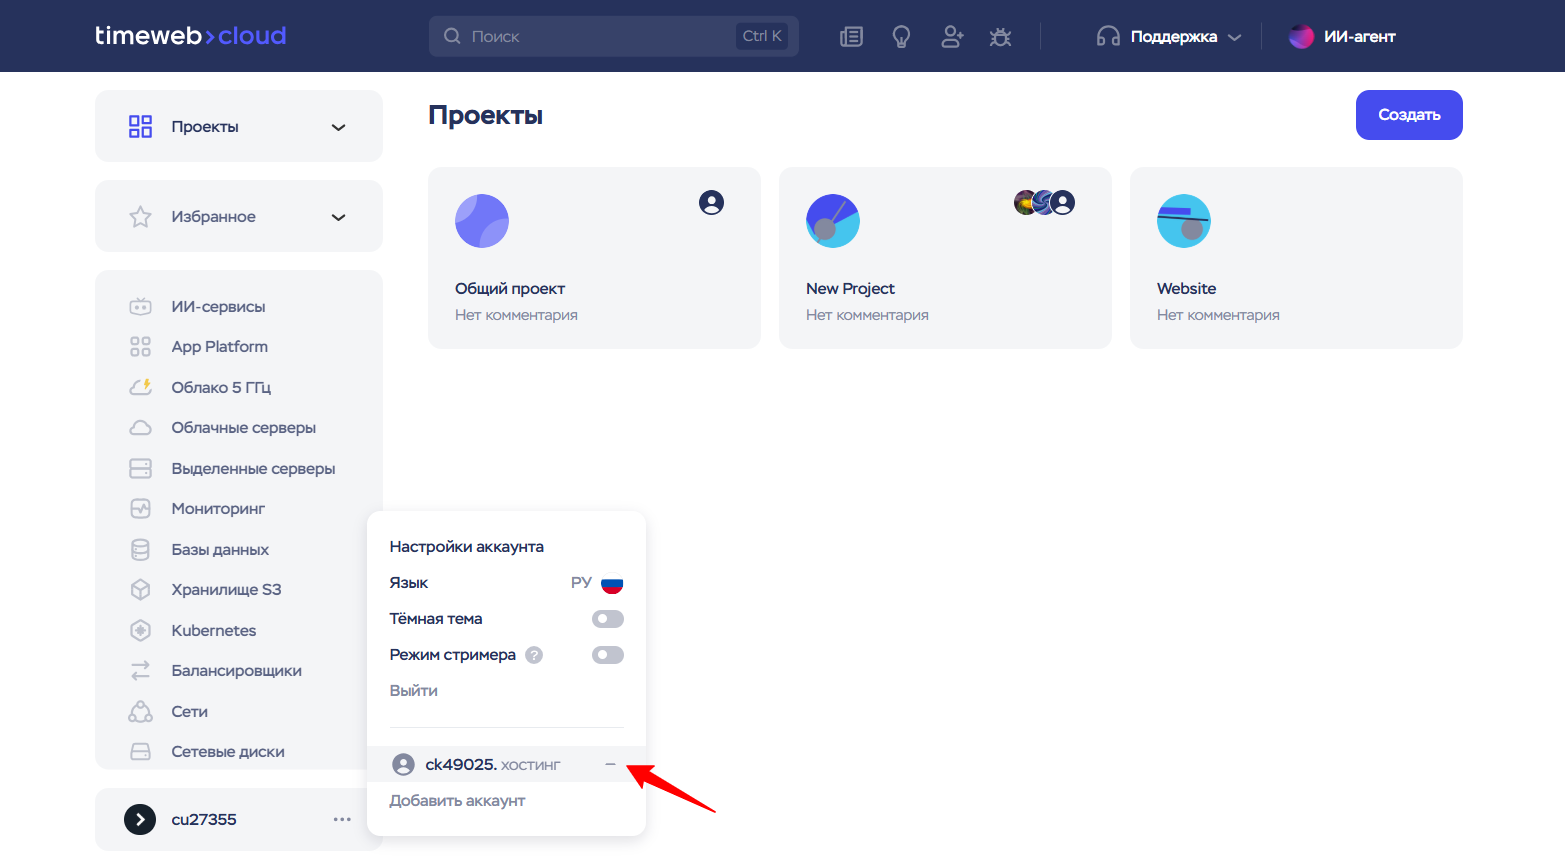Remove account ck49025 with minus button
The image size is (1565, 867).
(610, 764)
